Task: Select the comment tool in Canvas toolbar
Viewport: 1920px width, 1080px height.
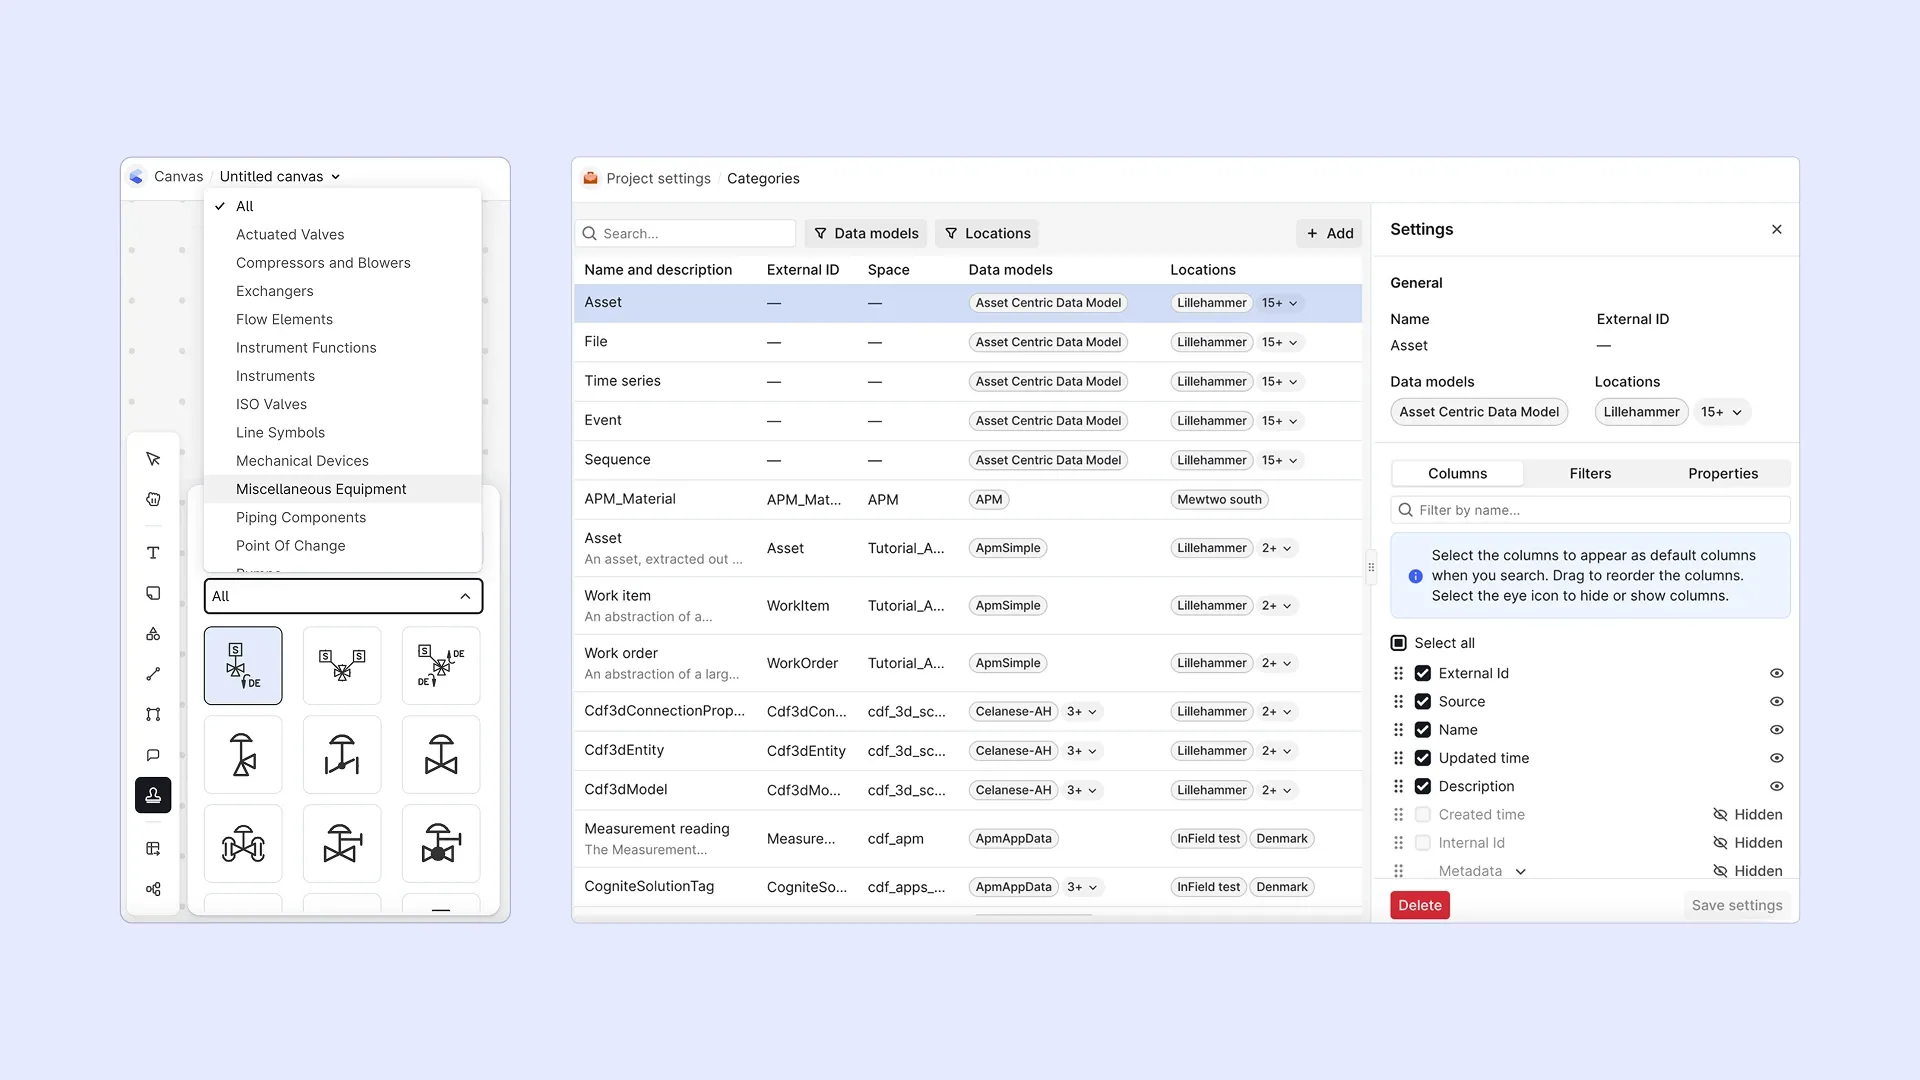Action: pyautogui.click(x=153, y=755)
